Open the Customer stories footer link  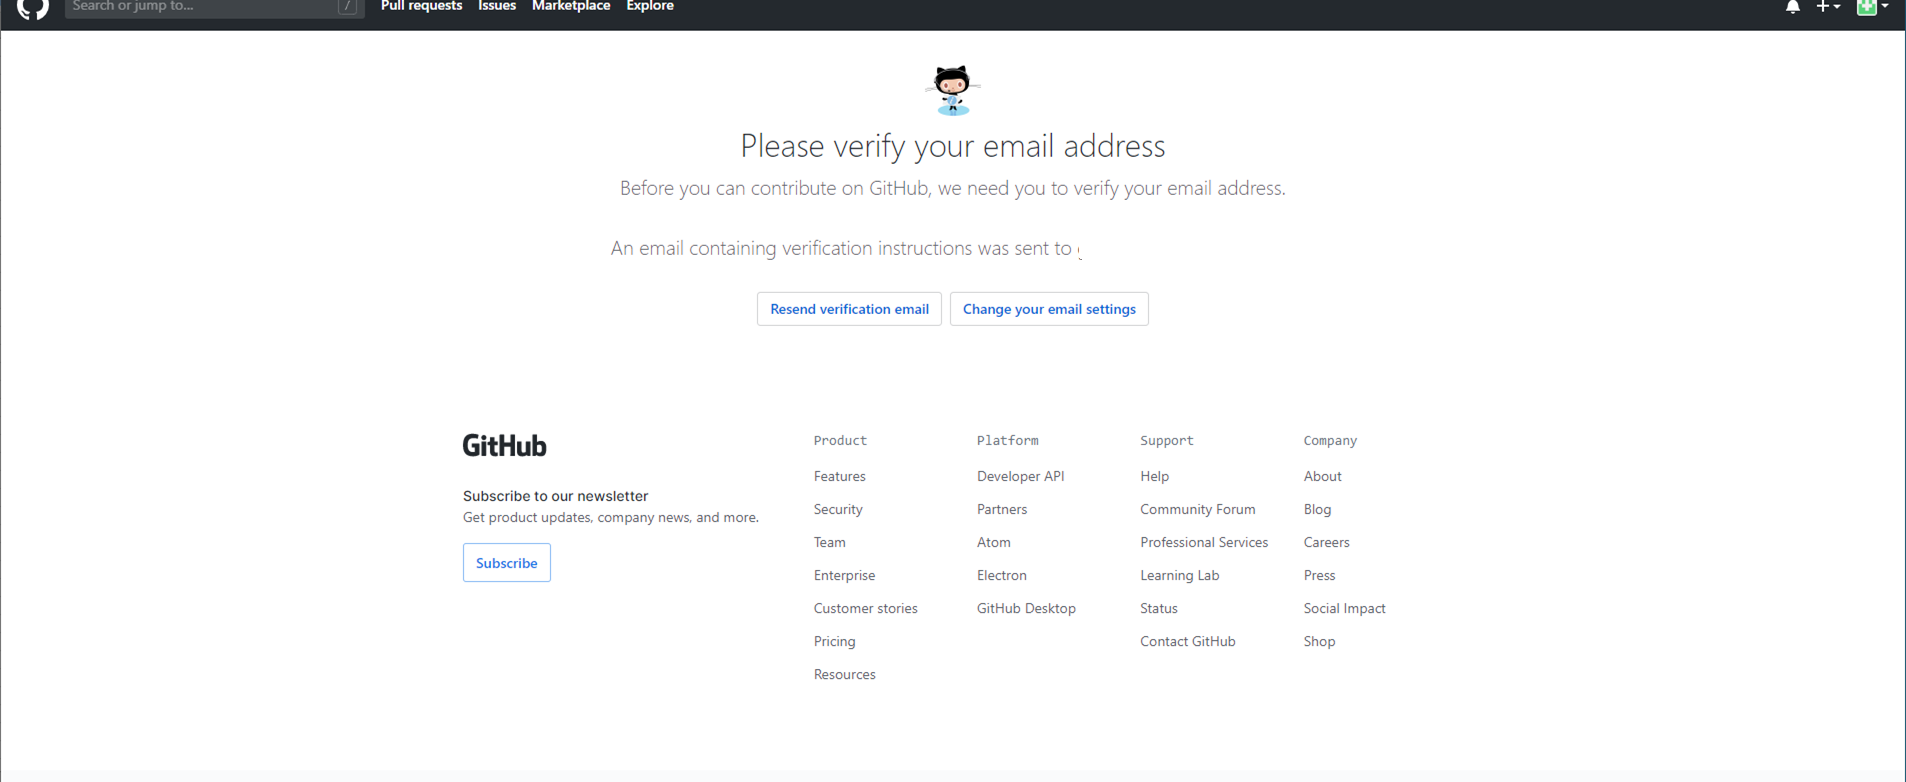click(865, 609)
